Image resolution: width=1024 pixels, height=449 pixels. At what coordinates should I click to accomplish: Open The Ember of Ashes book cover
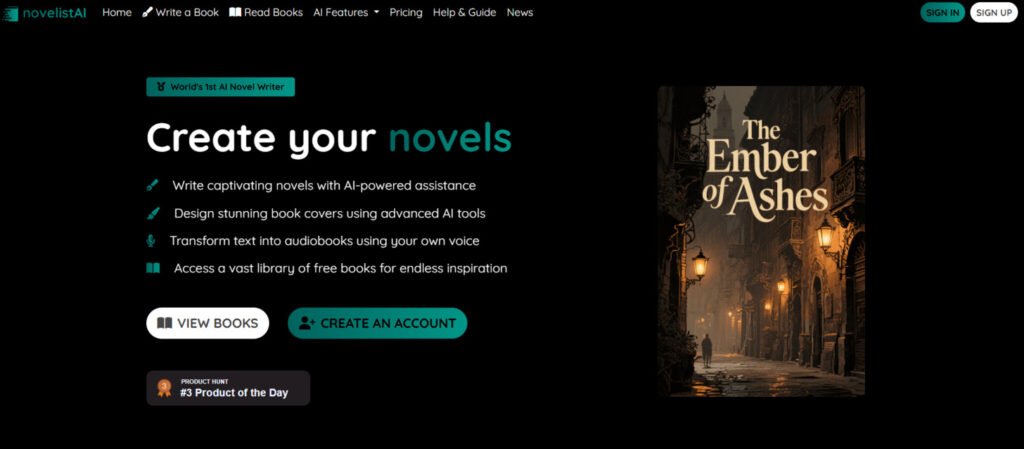tap(761, 241)
